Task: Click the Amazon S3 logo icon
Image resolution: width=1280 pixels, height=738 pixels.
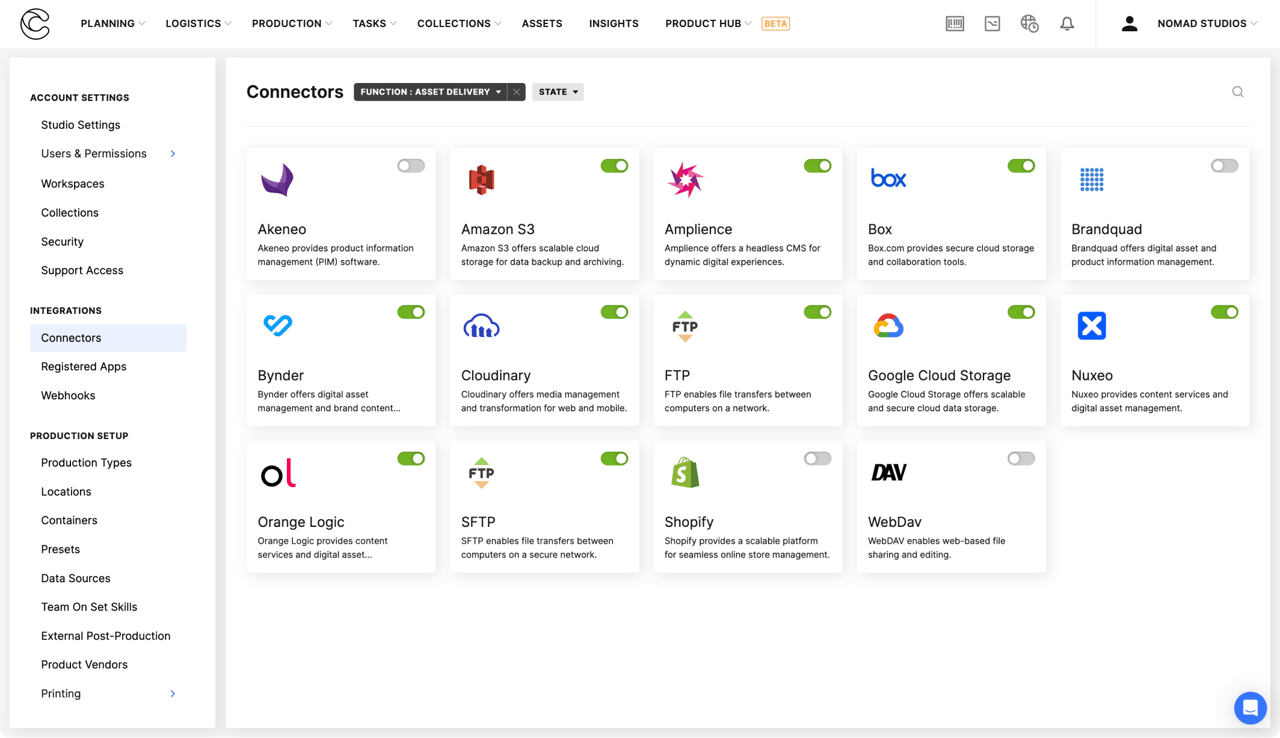Action: pyautogui.click(x=481, y=180)
